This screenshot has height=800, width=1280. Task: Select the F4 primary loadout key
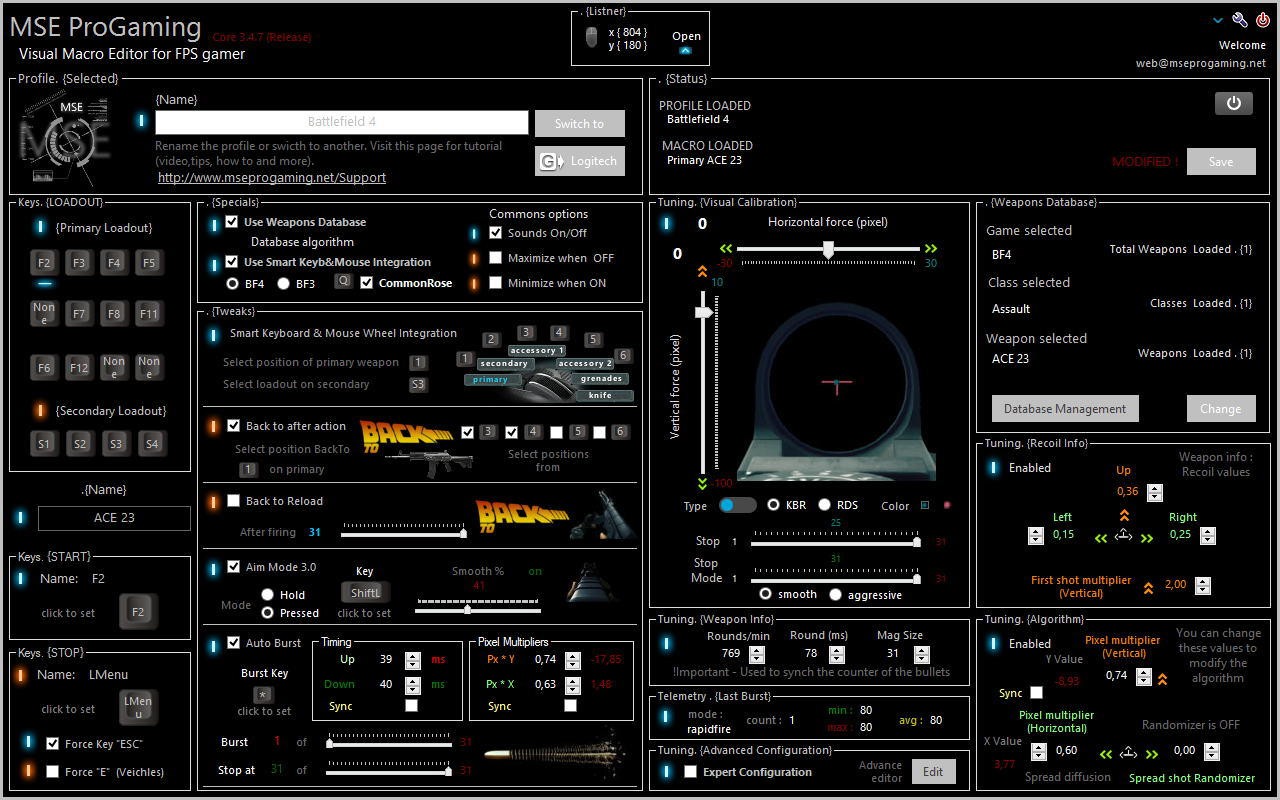pyautogui.click(x=114, y=264)
